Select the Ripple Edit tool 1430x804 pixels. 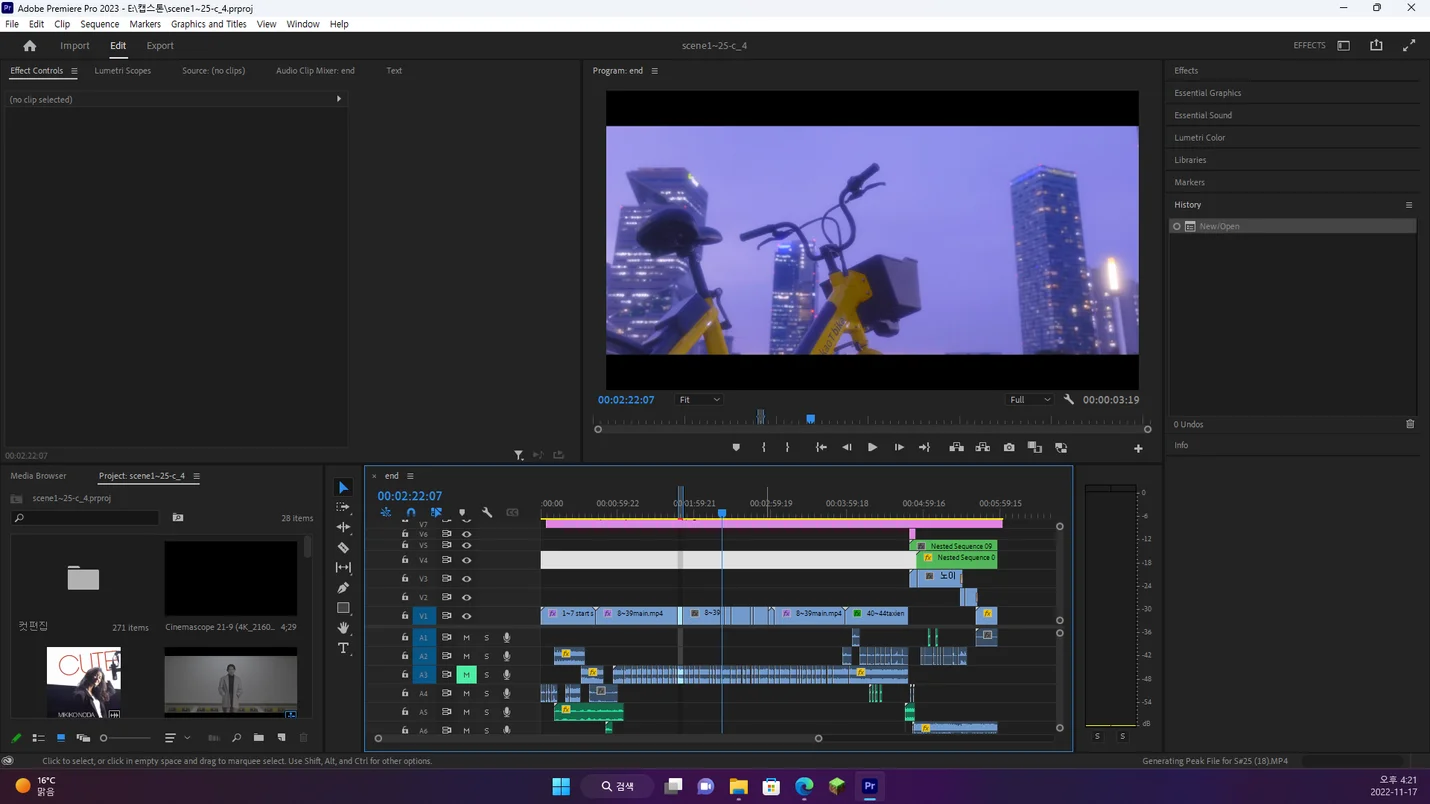(x=343, y=527)
